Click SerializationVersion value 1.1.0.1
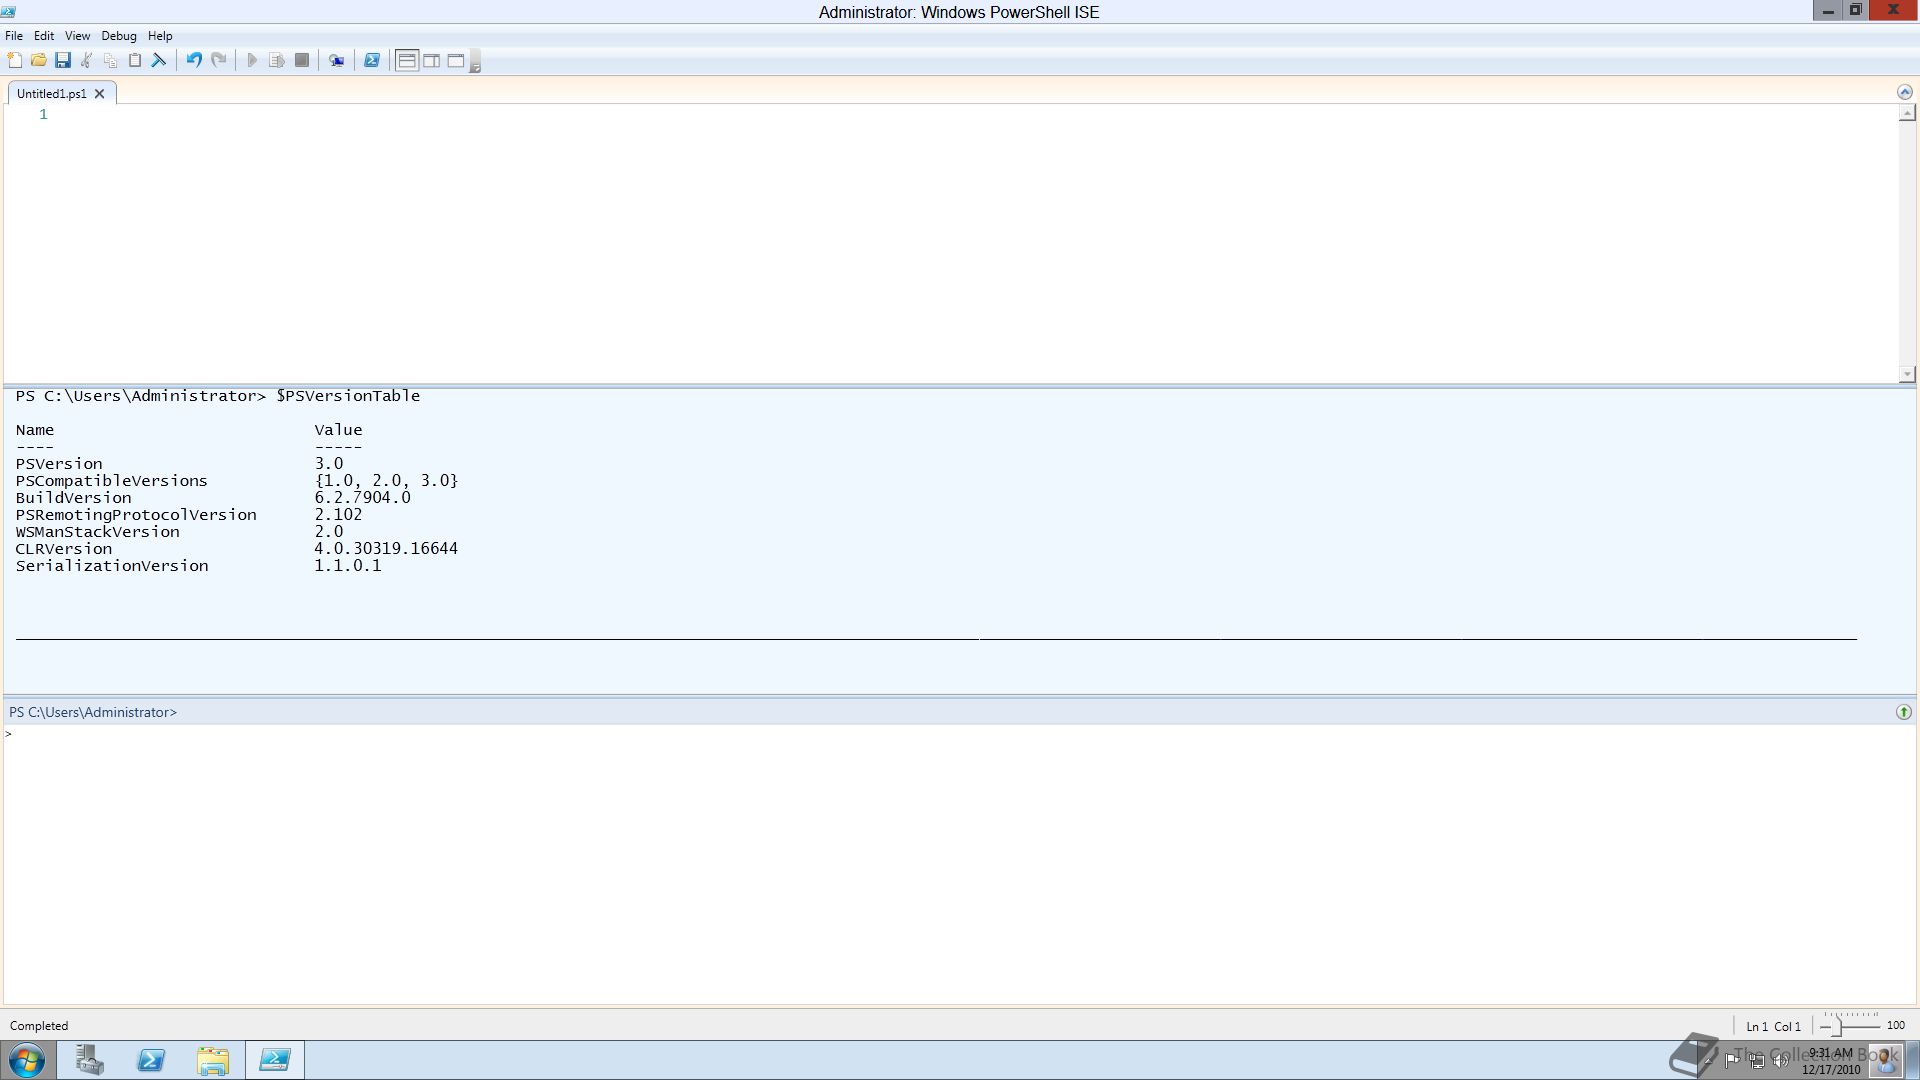Screen dimensions: 1920x1080 (x=348, y=566)
